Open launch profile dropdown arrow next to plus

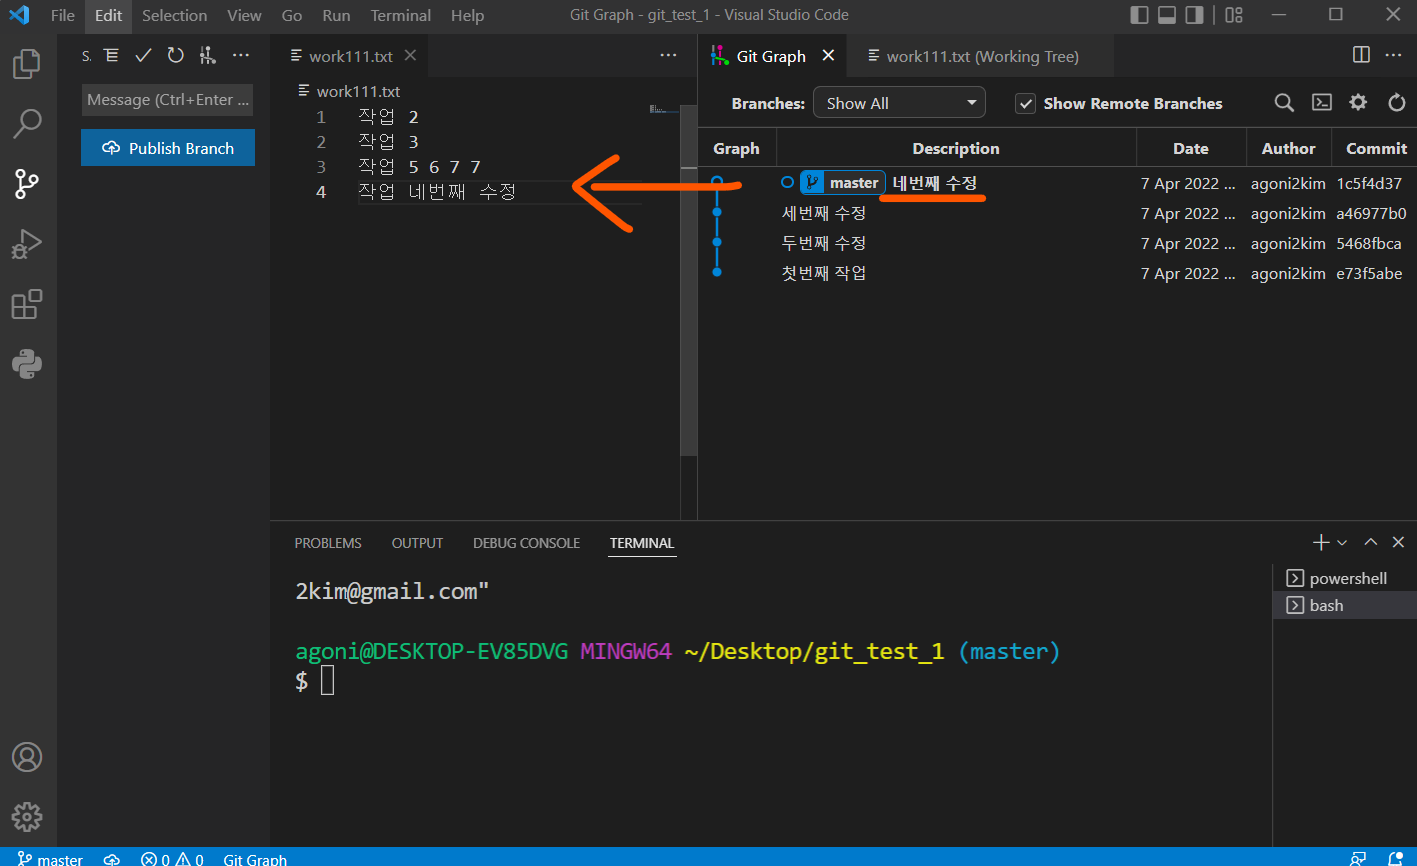tap(1342, 542)
